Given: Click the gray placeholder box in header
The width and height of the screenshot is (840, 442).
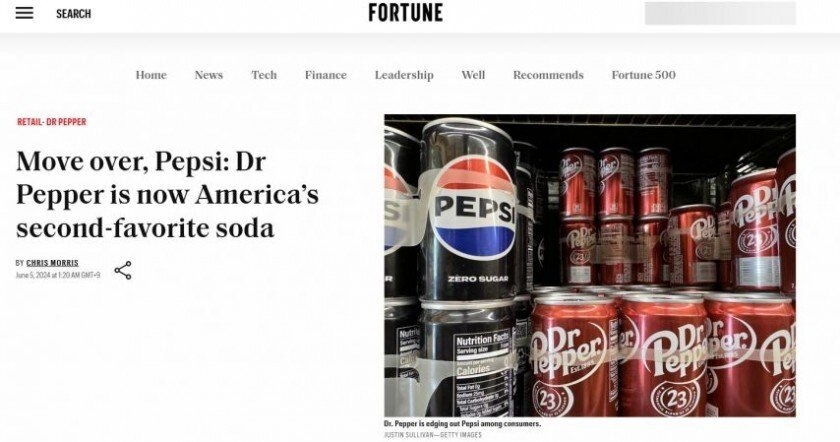Looking at the screenshot, I should click(x=720, y=13).
